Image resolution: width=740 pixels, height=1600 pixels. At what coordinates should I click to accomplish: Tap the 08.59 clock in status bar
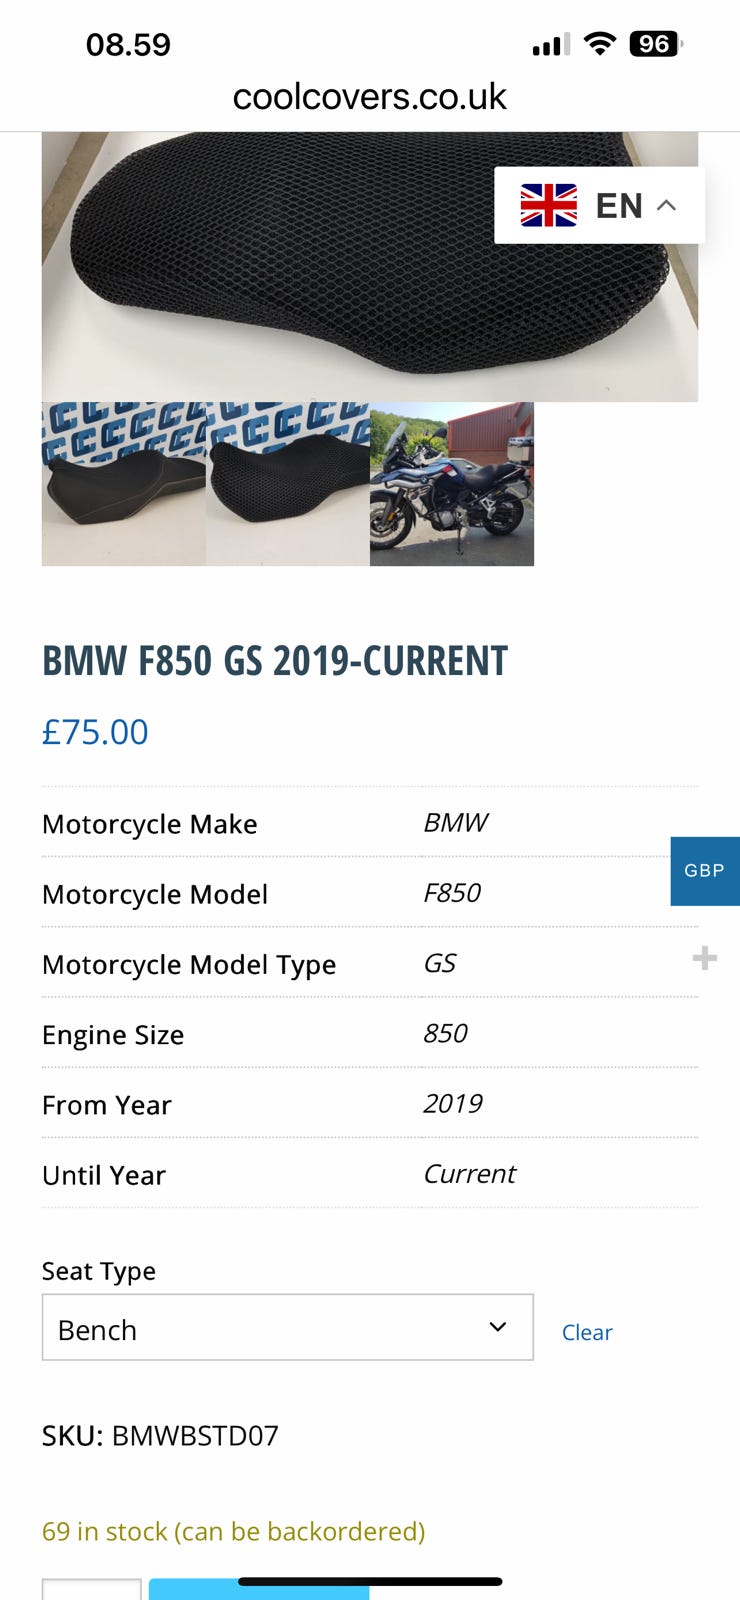[128, 45]
